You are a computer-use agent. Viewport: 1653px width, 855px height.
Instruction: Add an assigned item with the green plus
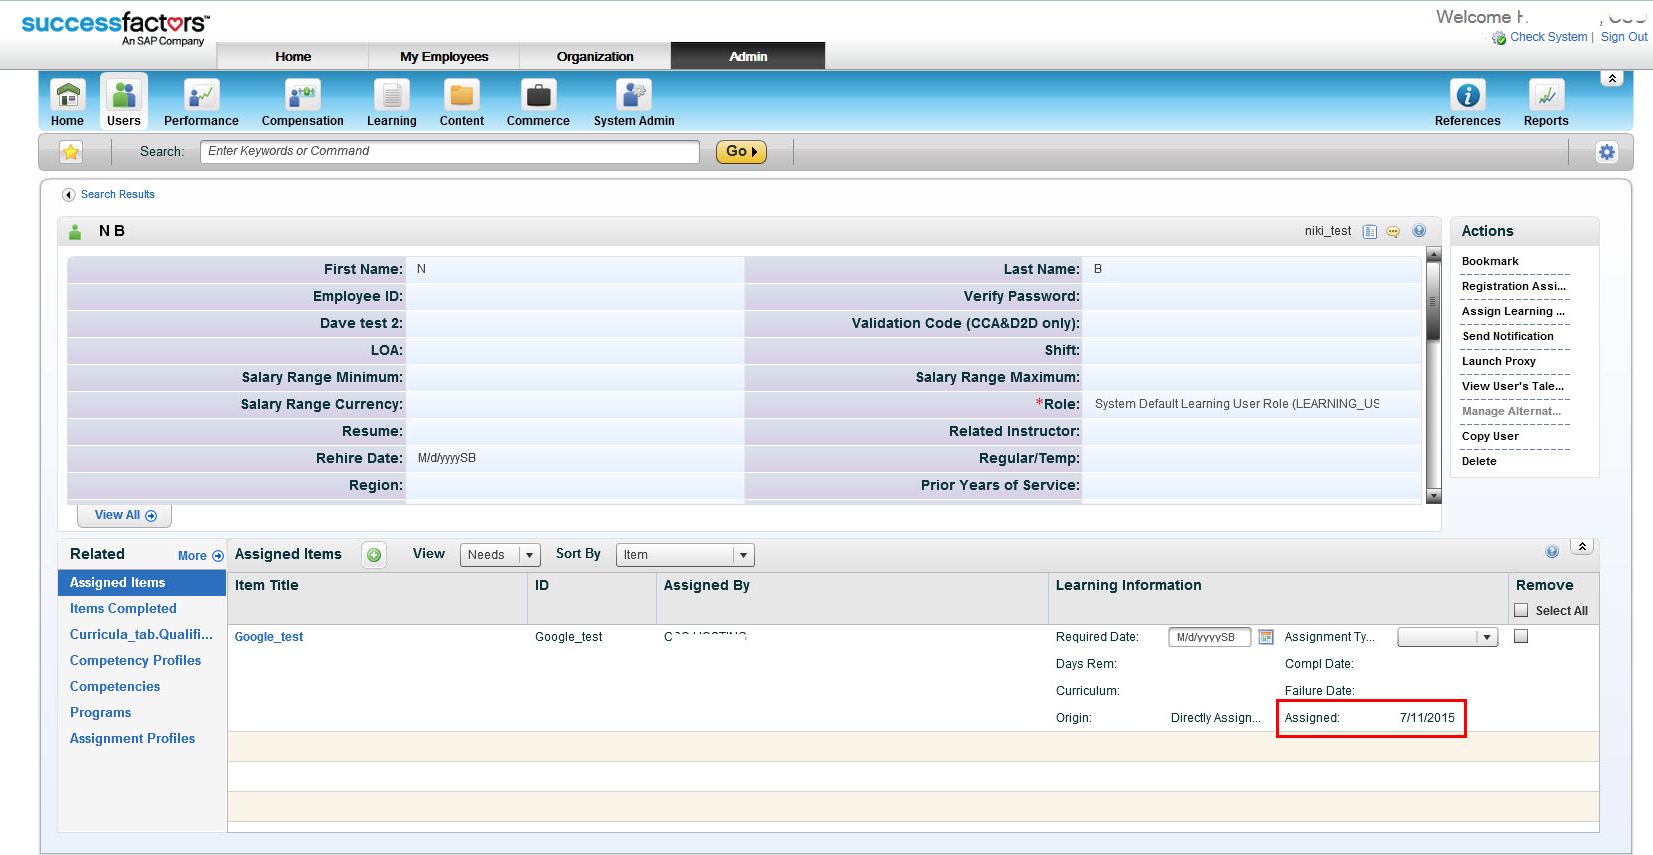[374, 555]
